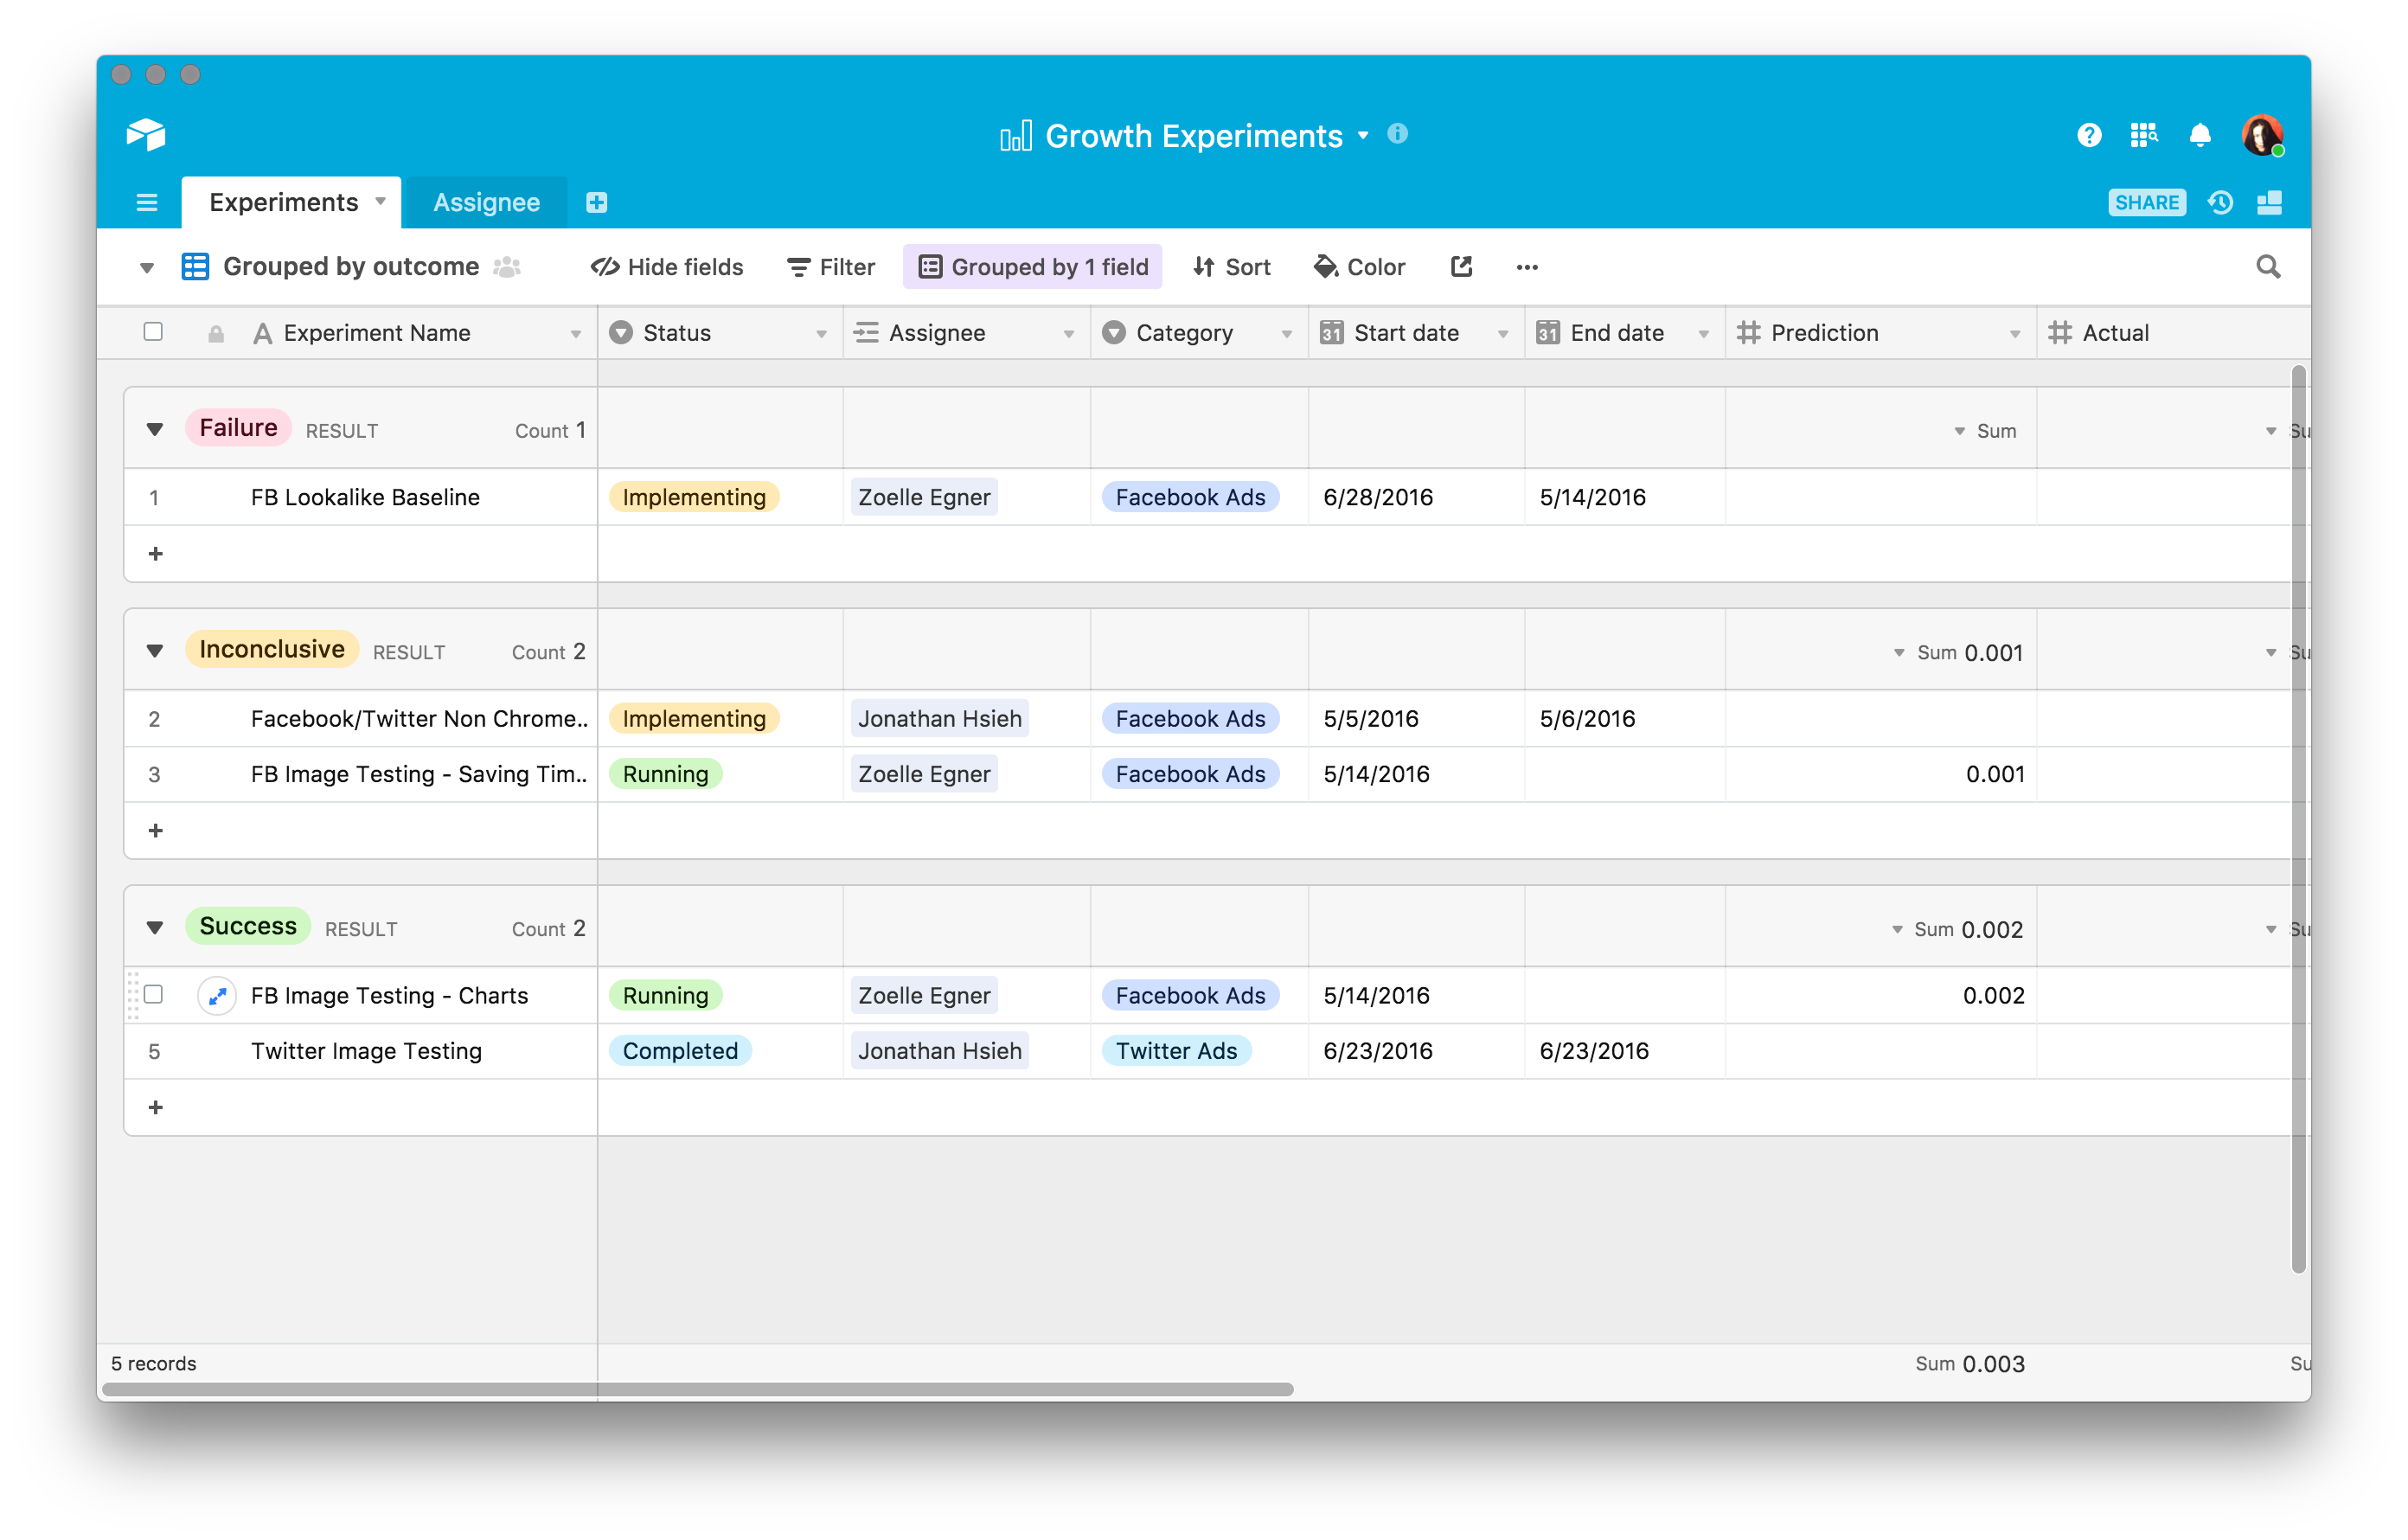The height and width of the screenshot is (1540, 2408).
Task: Click the more options ellipsis button
Action: point(1527,267)
